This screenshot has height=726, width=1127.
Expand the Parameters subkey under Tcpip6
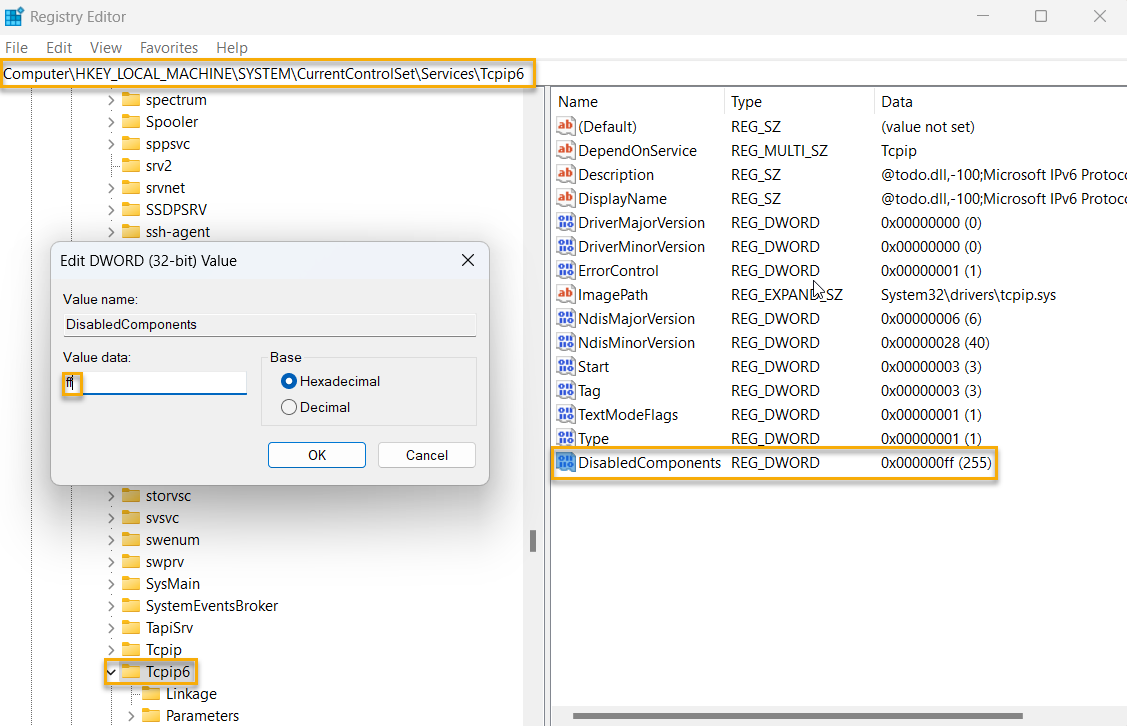(x=130, y=715)
